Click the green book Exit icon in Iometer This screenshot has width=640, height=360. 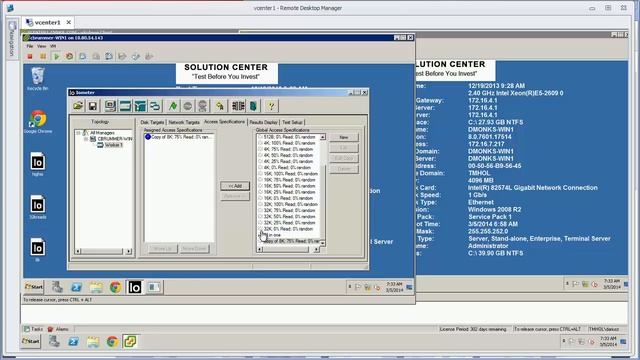253,106
